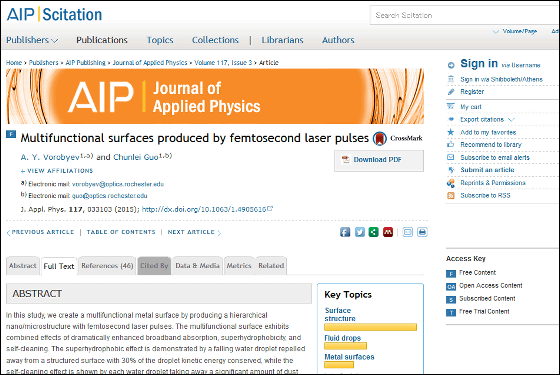
Task: Click the Journal of Applied Physics breadcrumb
Action: coord(150,62)
